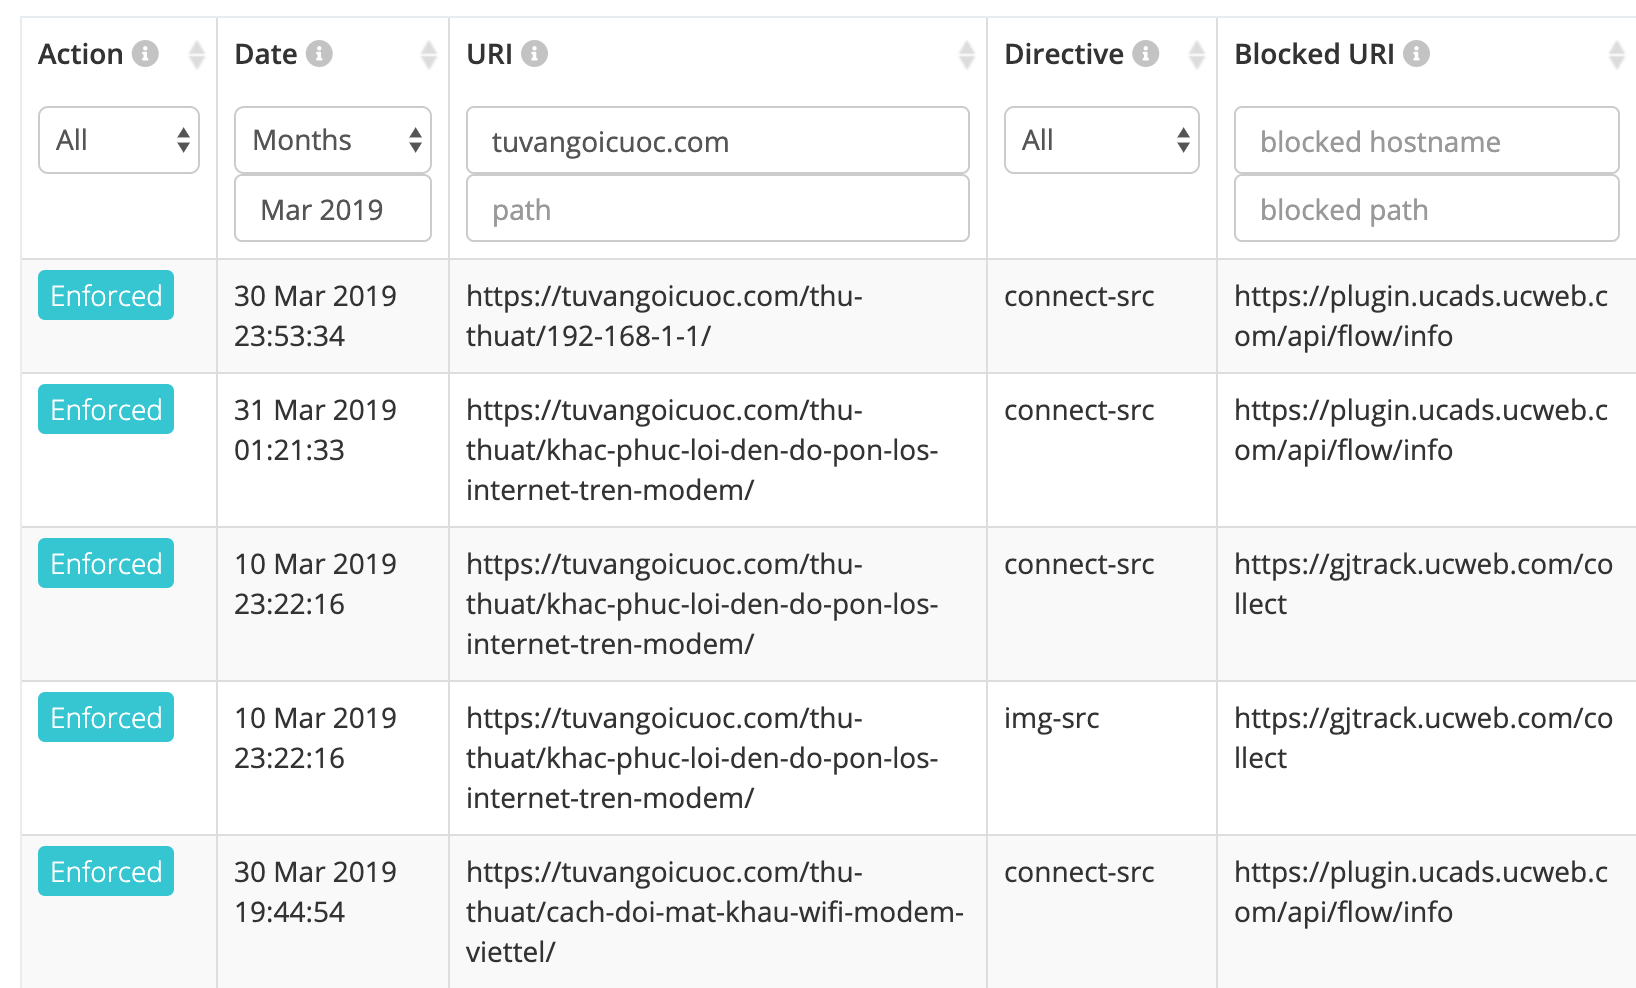Click the blocked path input field
The height and width of the screenshot is (988, 1636).
pos(1427,208)
